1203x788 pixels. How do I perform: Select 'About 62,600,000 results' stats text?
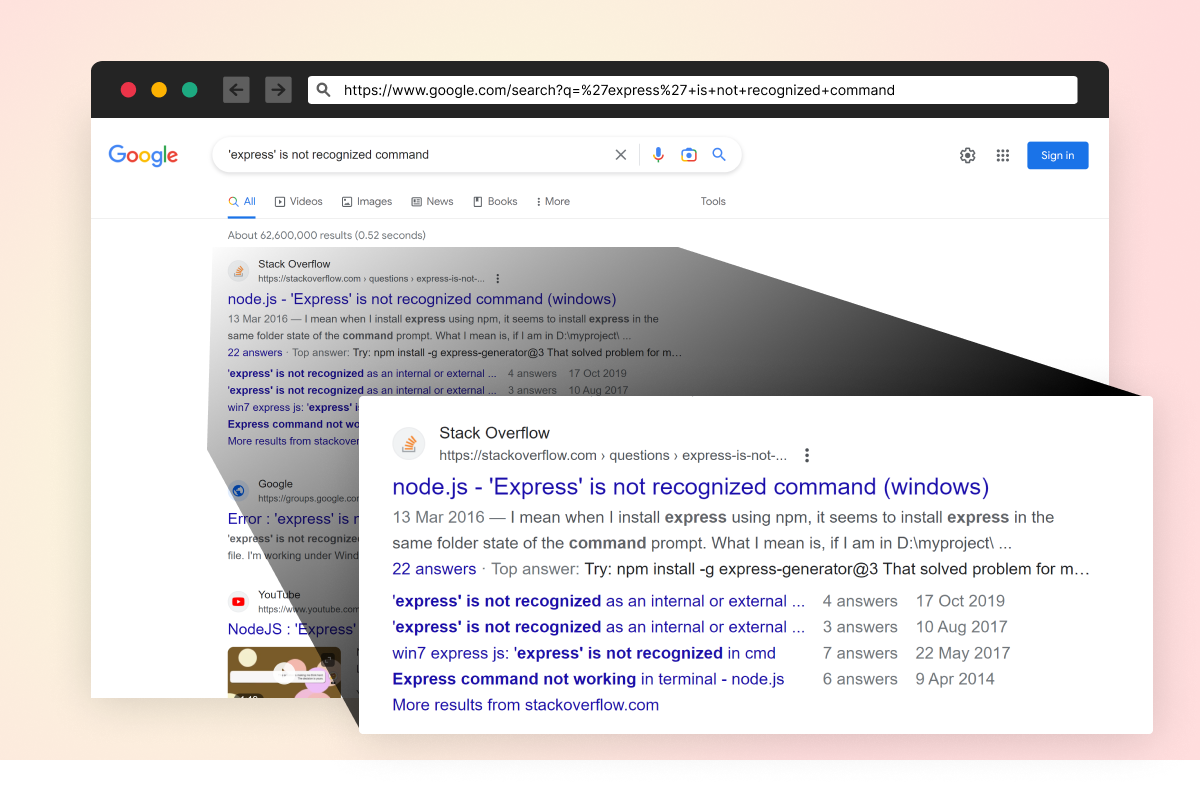click(327, 235)
